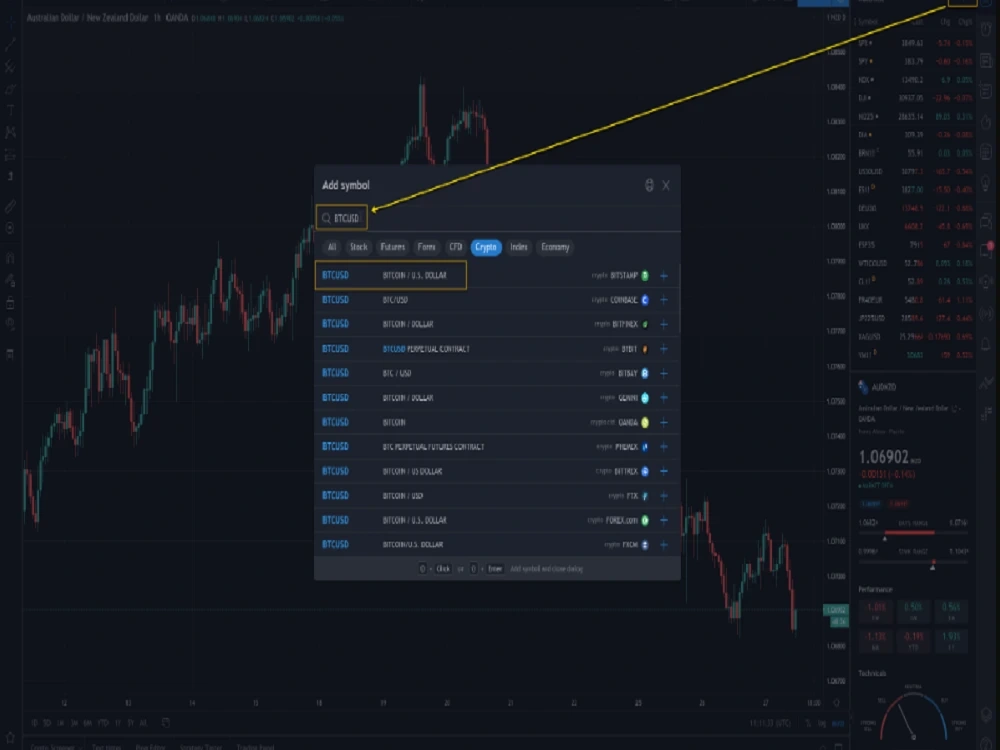Toggle logarithmic scale at bottom right

point(820,721)
